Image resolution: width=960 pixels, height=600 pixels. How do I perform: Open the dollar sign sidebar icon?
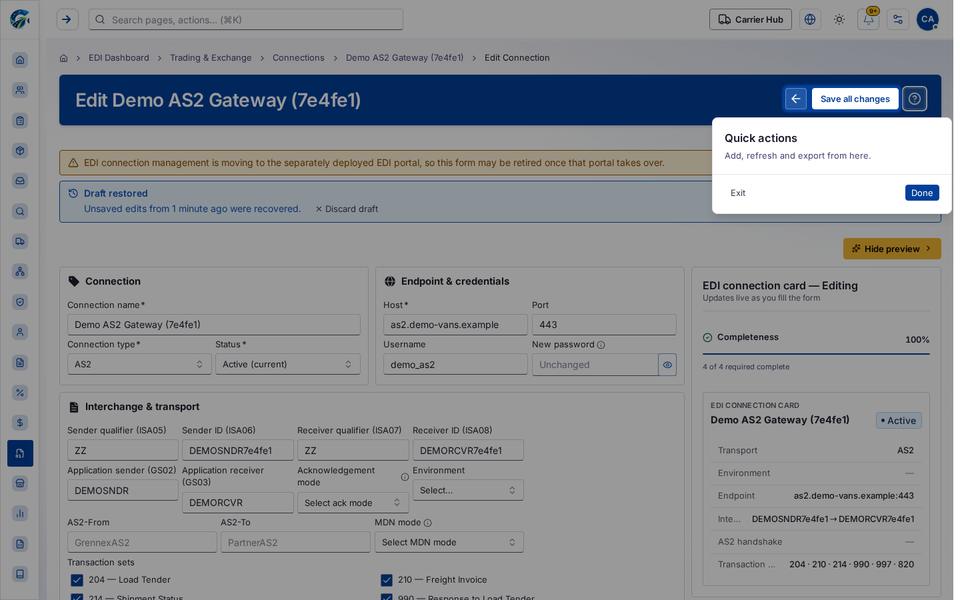[20, 422]
